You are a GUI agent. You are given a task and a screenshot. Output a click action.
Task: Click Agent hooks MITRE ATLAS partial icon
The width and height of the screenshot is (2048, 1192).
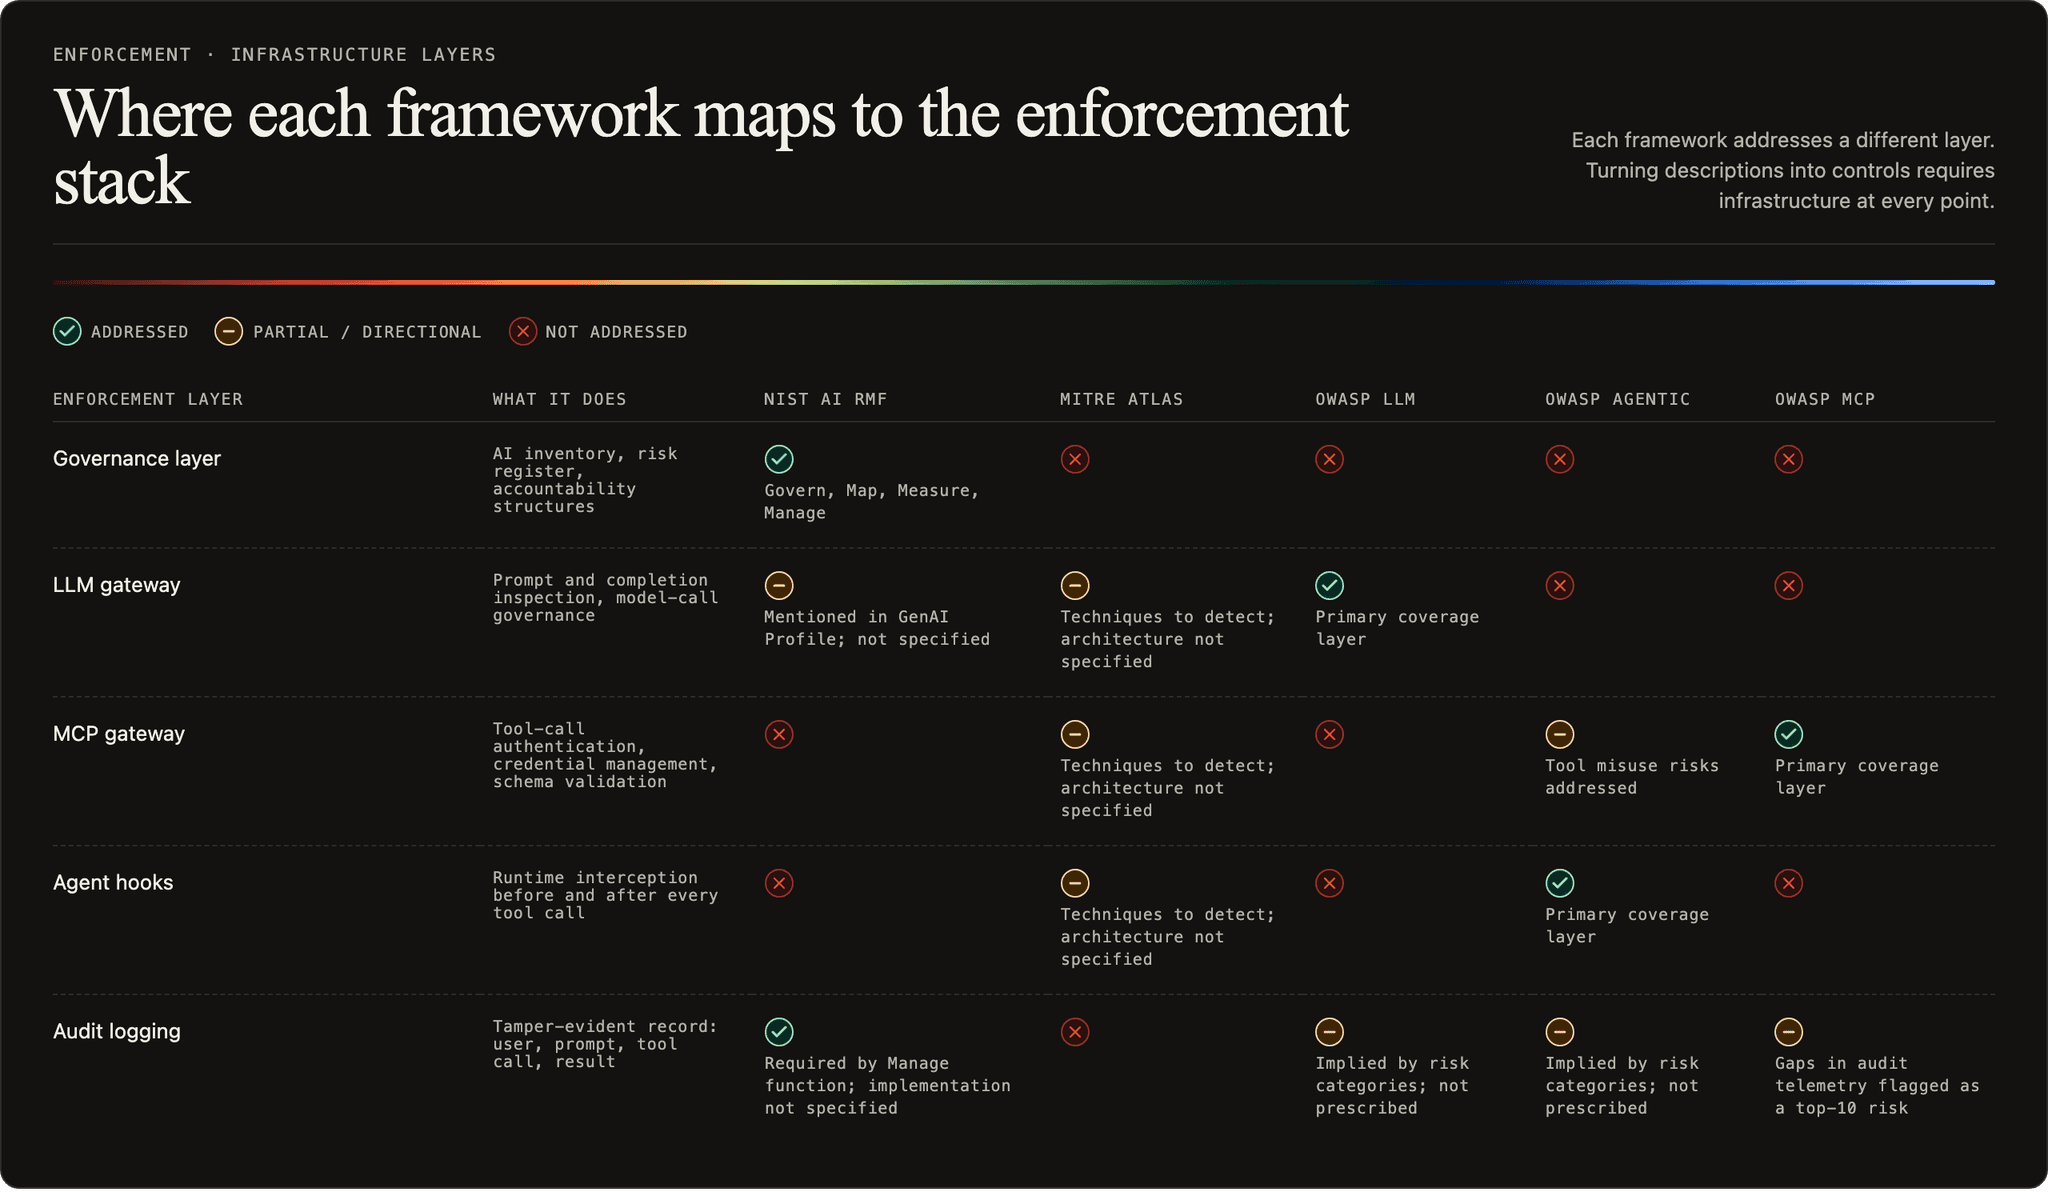point(1075,883)
